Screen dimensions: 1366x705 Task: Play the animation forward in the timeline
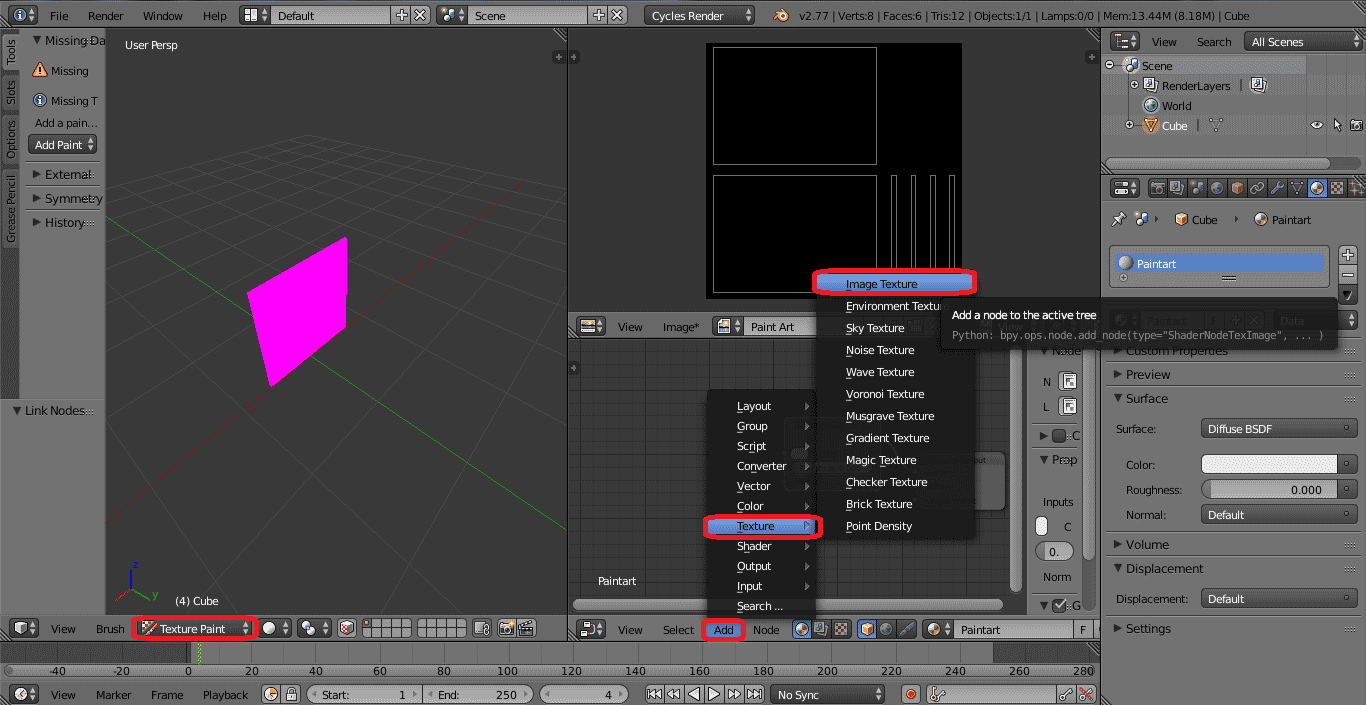coord(714,693)
